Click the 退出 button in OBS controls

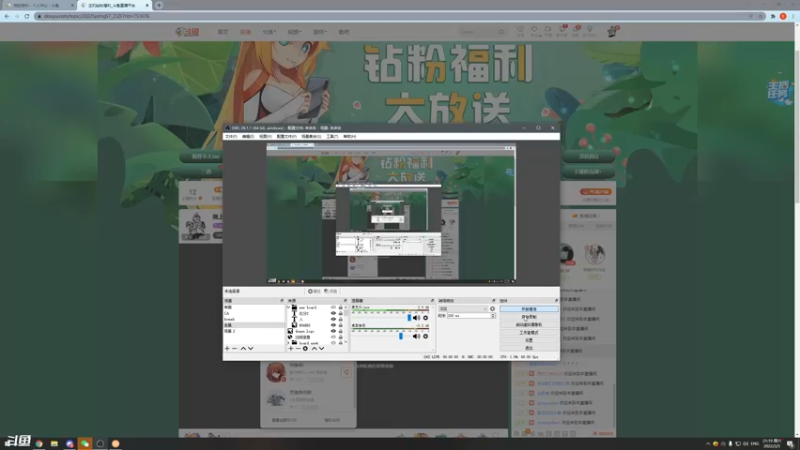click(529, 348)
